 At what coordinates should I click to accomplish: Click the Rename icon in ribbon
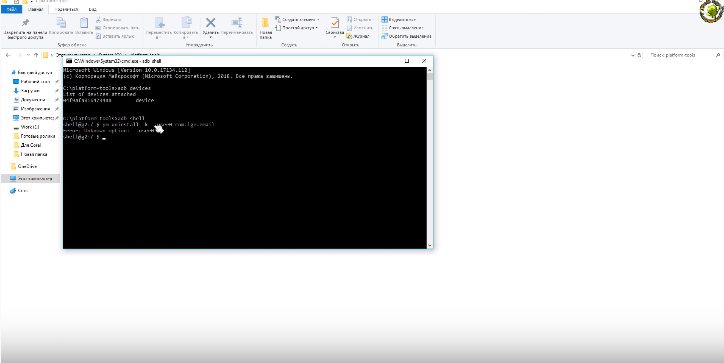coord(236,22)
